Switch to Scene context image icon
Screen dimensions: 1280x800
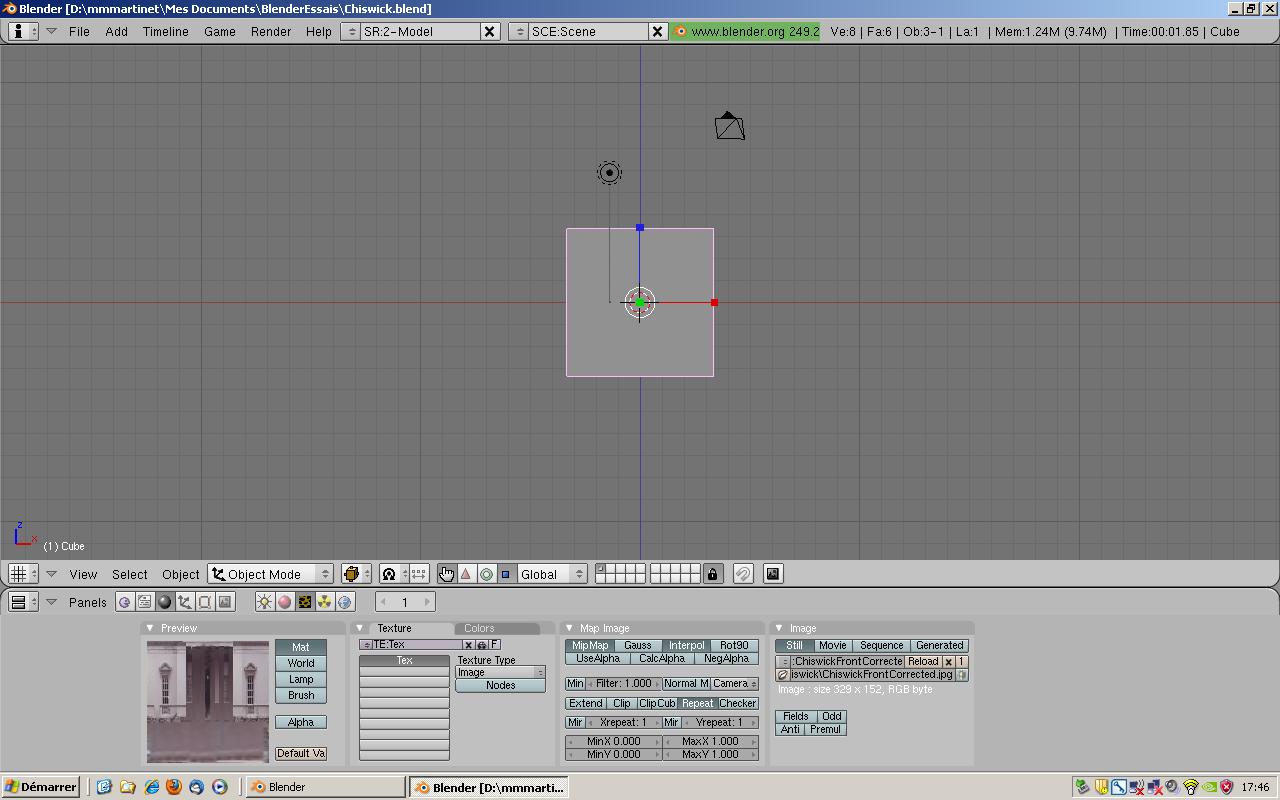[x=225, y=602]
